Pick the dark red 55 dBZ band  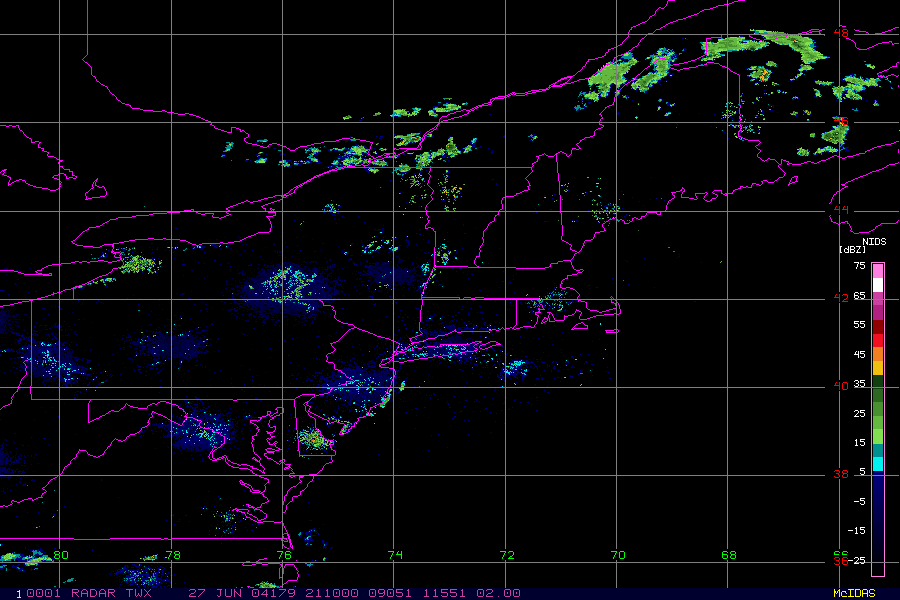tap(878, 327)
